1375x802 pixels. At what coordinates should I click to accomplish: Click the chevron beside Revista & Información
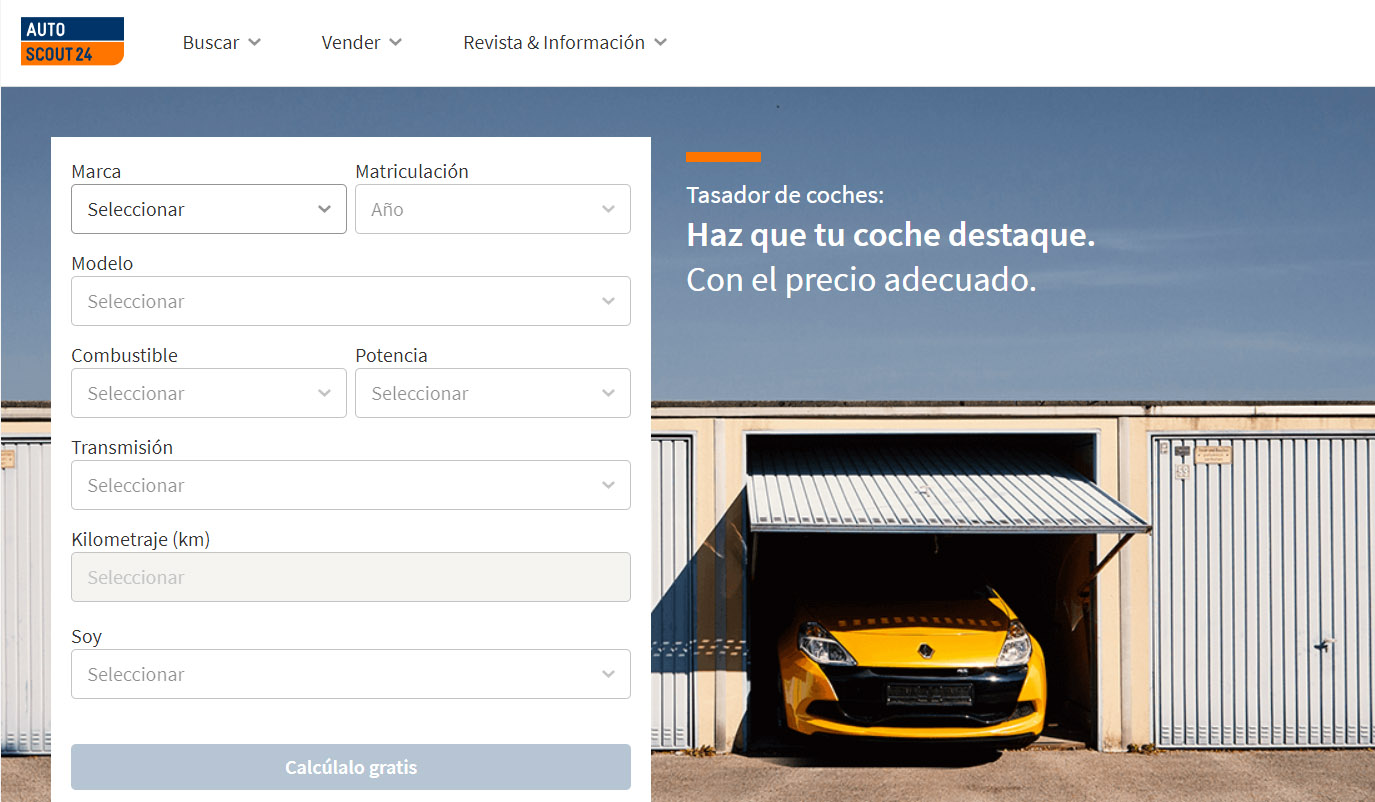tap(660, 43)
